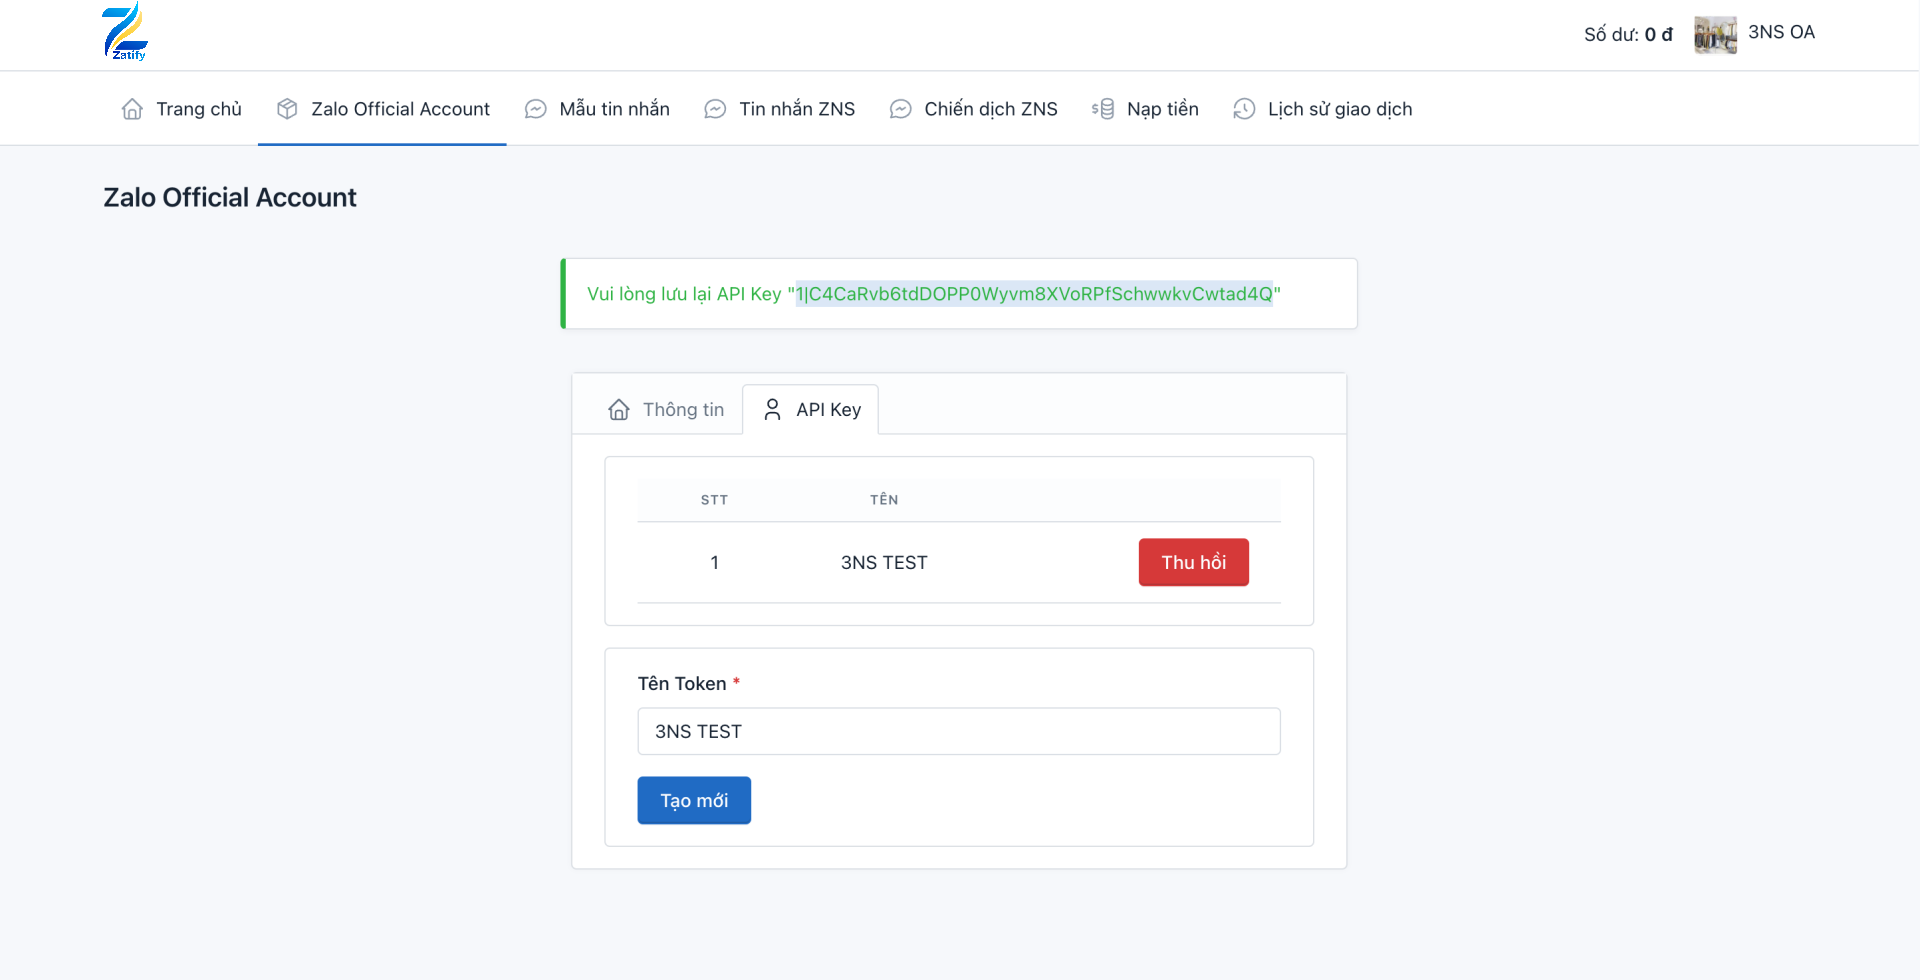Image resolution: width=1920 pixels, height=980 pixels.
Task: Click the TÊN column header
Action: tap(884, 500)
